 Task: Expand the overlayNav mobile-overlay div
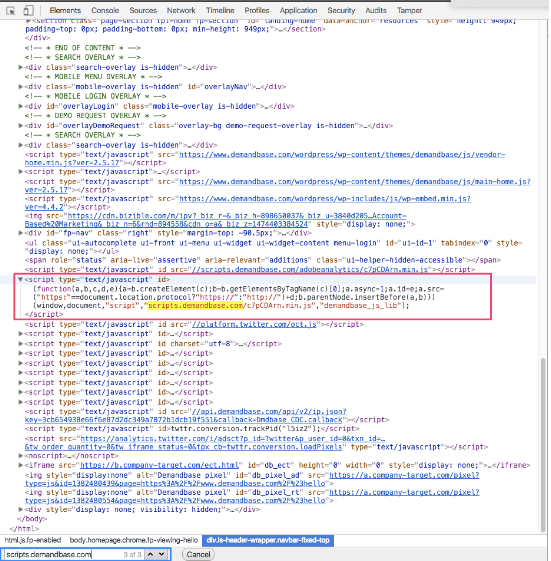point(21,87)
